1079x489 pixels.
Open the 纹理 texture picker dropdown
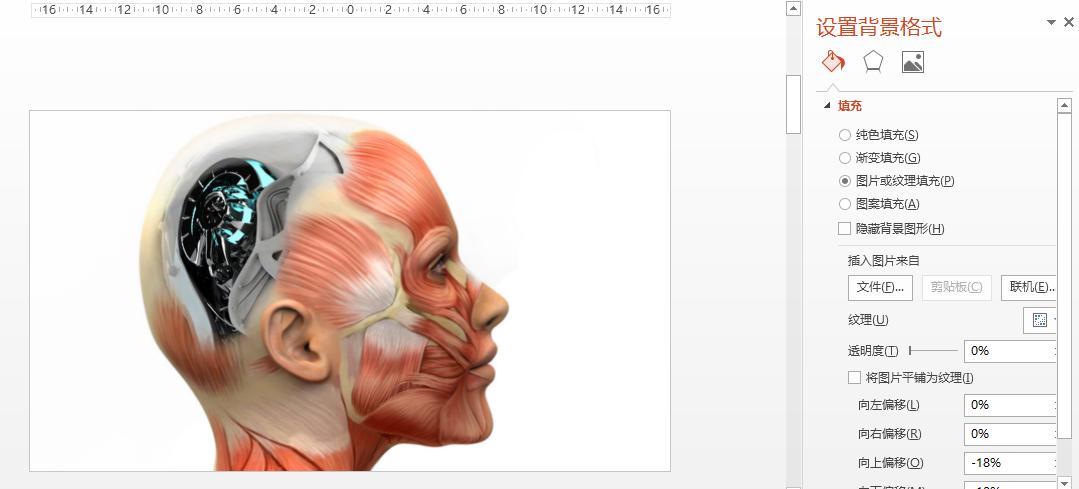(x=1040, y=320)
